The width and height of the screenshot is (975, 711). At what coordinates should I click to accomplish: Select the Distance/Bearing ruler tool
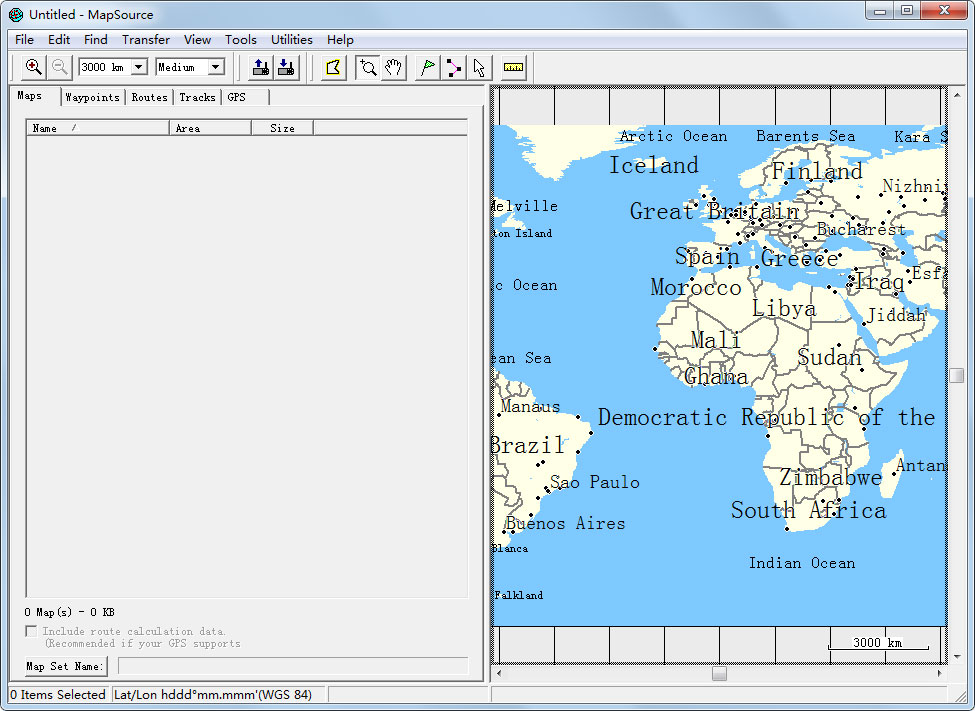(513, 67)
